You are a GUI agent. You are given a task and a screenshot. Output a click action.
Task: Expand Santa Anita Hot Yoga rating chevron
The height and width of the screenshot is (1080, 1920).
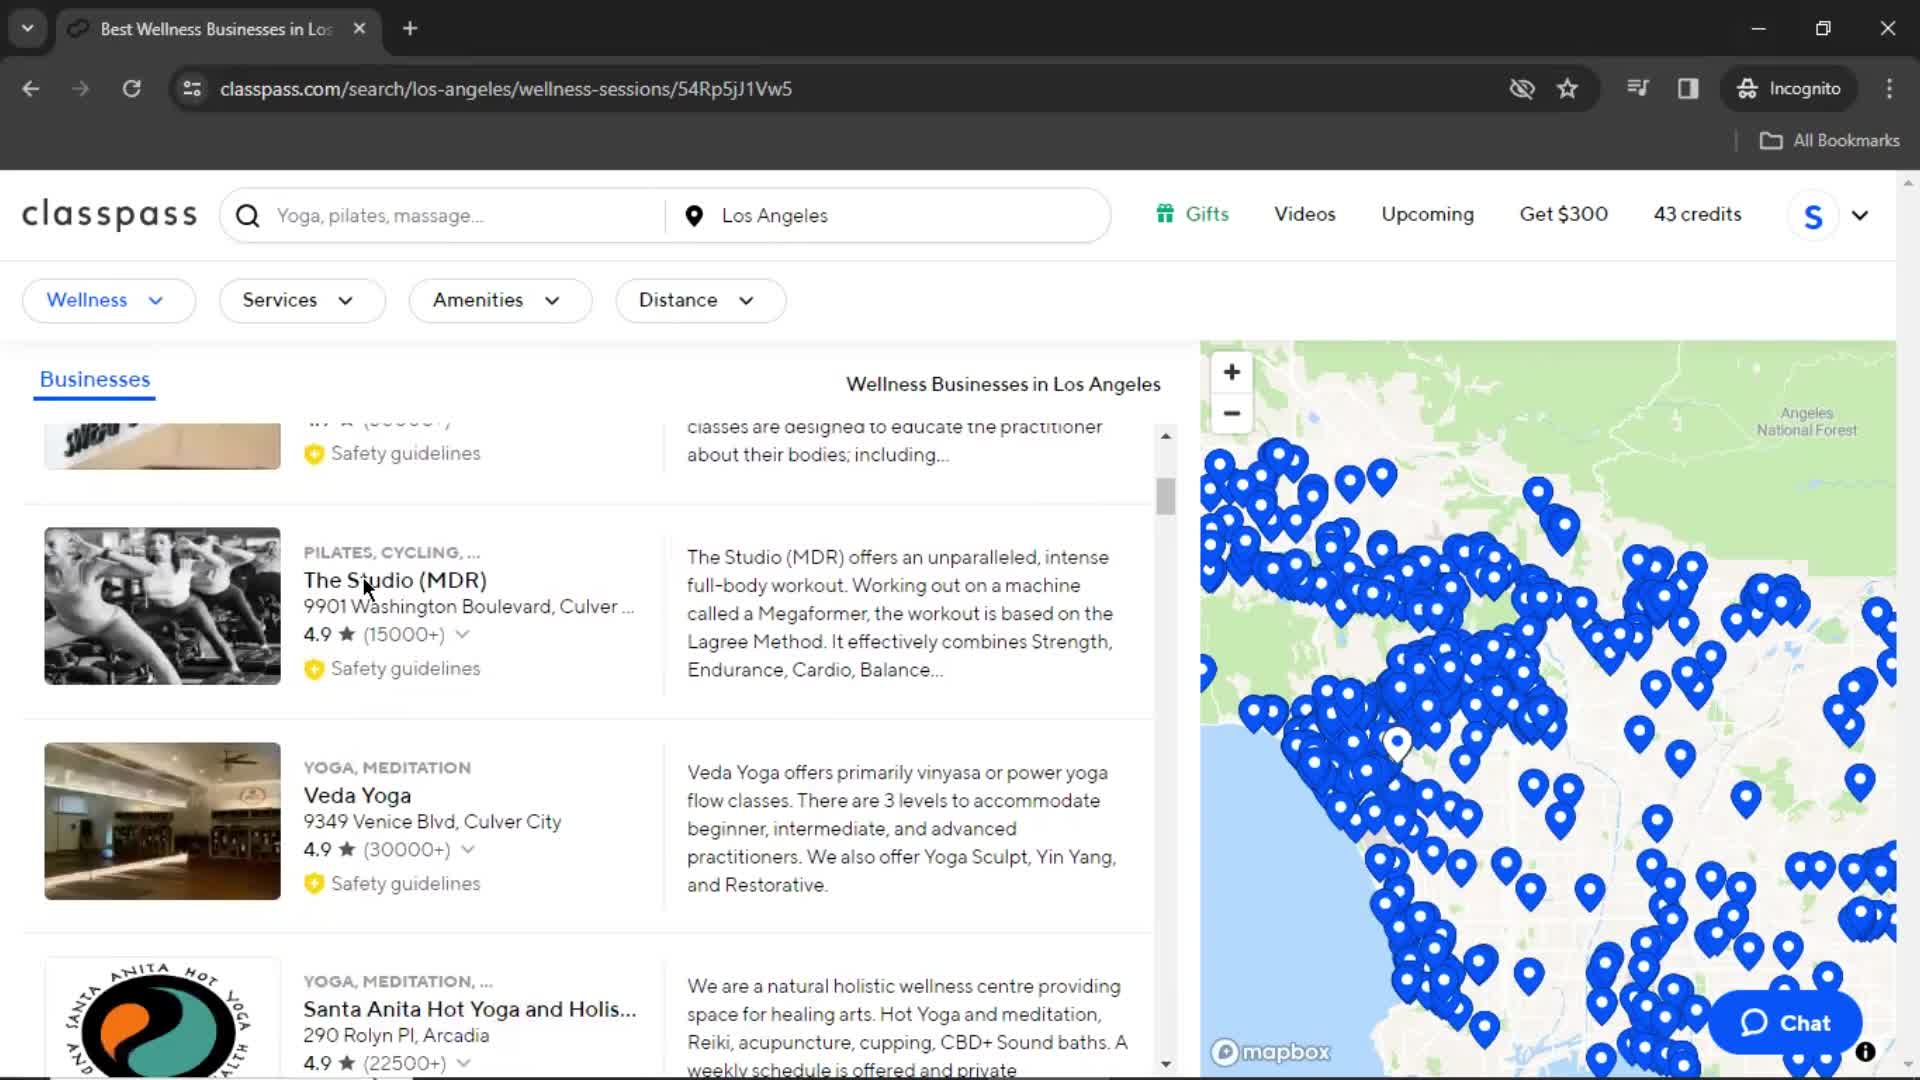(463, 1063)
